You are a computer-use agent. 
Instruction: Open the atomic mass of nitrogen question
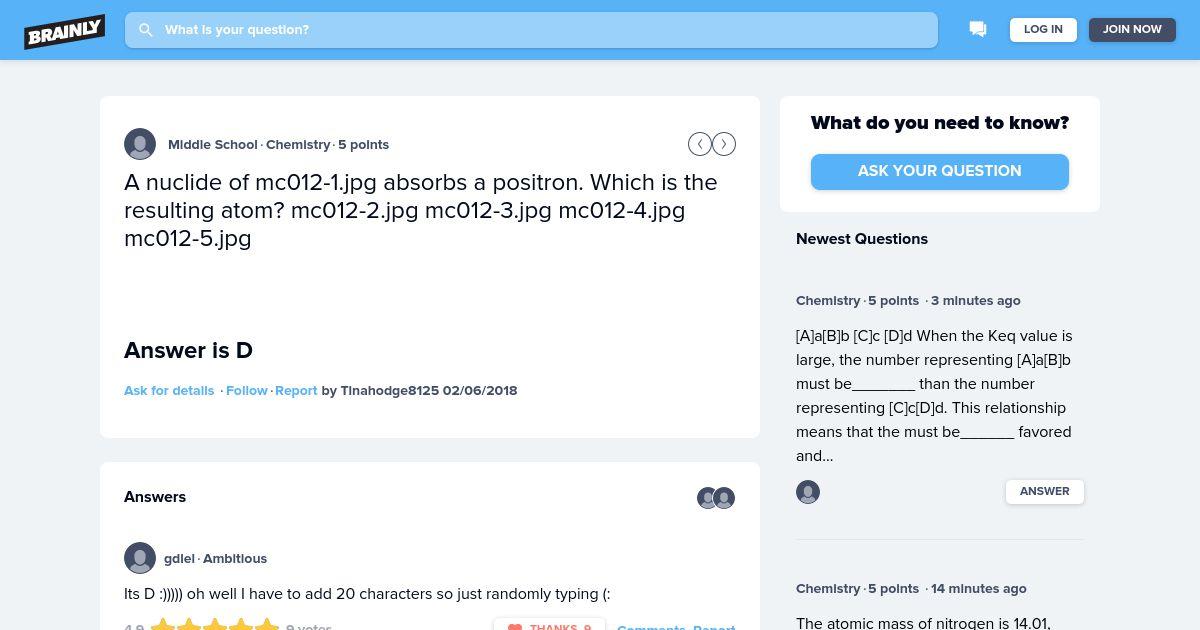(923, 623)
